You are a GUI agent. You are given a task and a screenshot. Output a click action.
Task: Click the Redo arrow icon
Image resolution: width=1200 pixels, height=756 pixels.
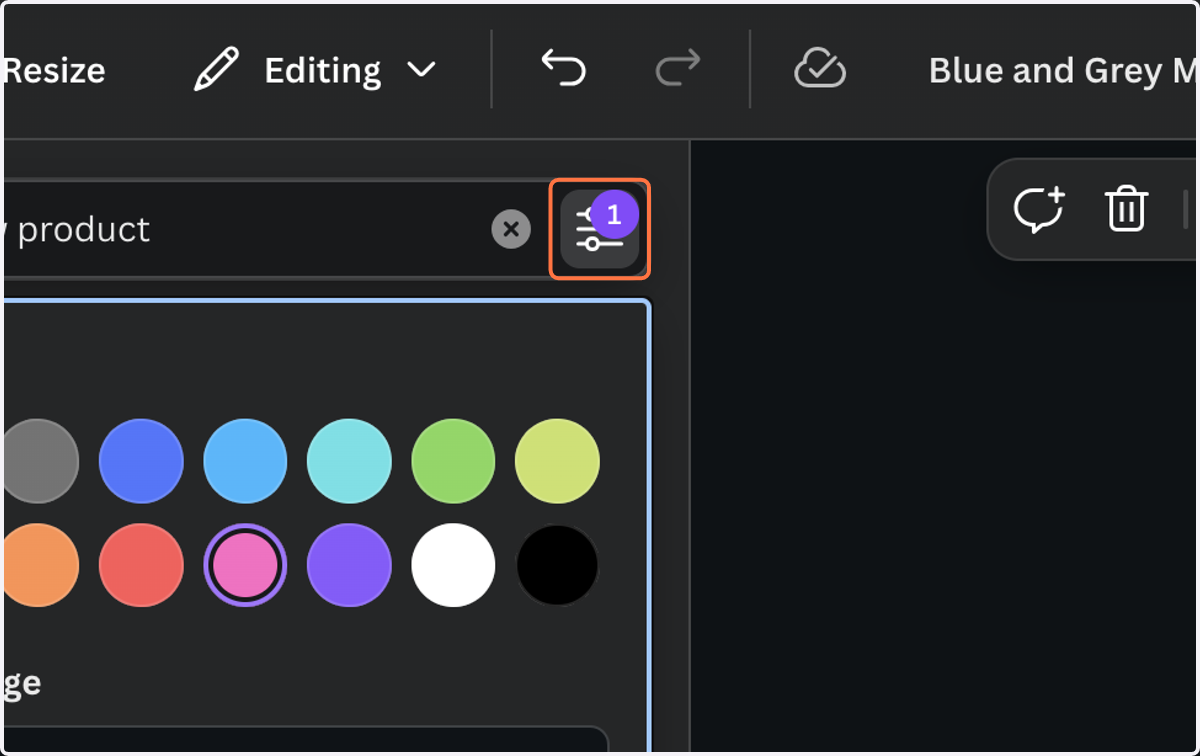677,70
